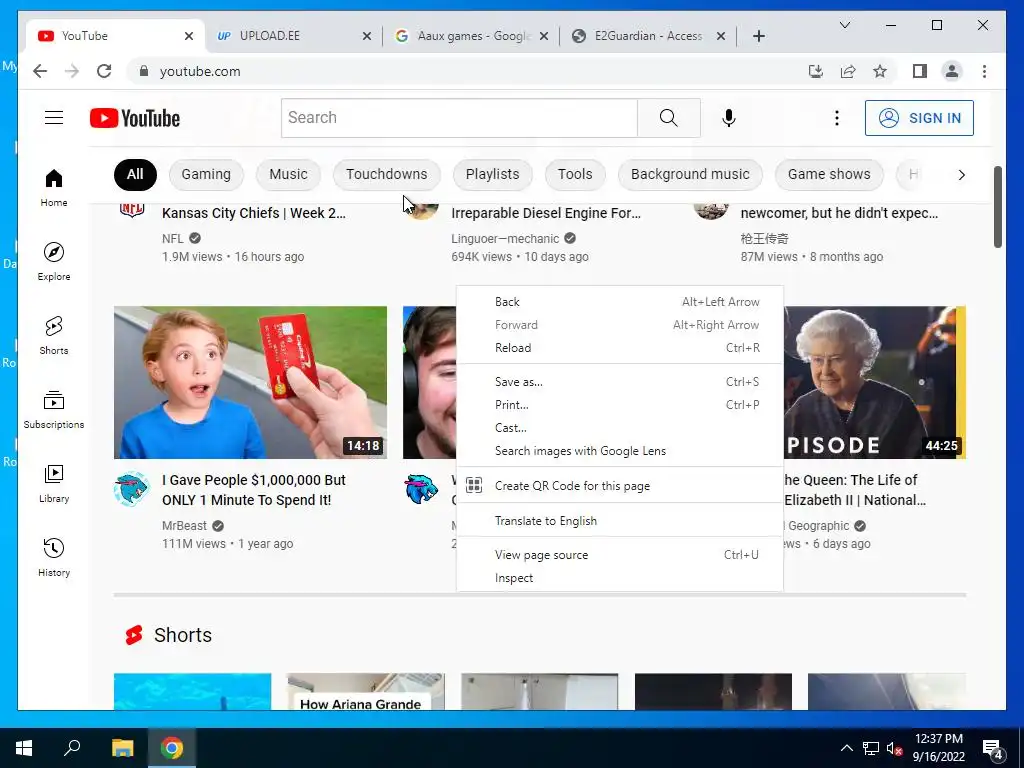Go to Home in sidebar
This screenshot has height=768, width=1024.
54,188
